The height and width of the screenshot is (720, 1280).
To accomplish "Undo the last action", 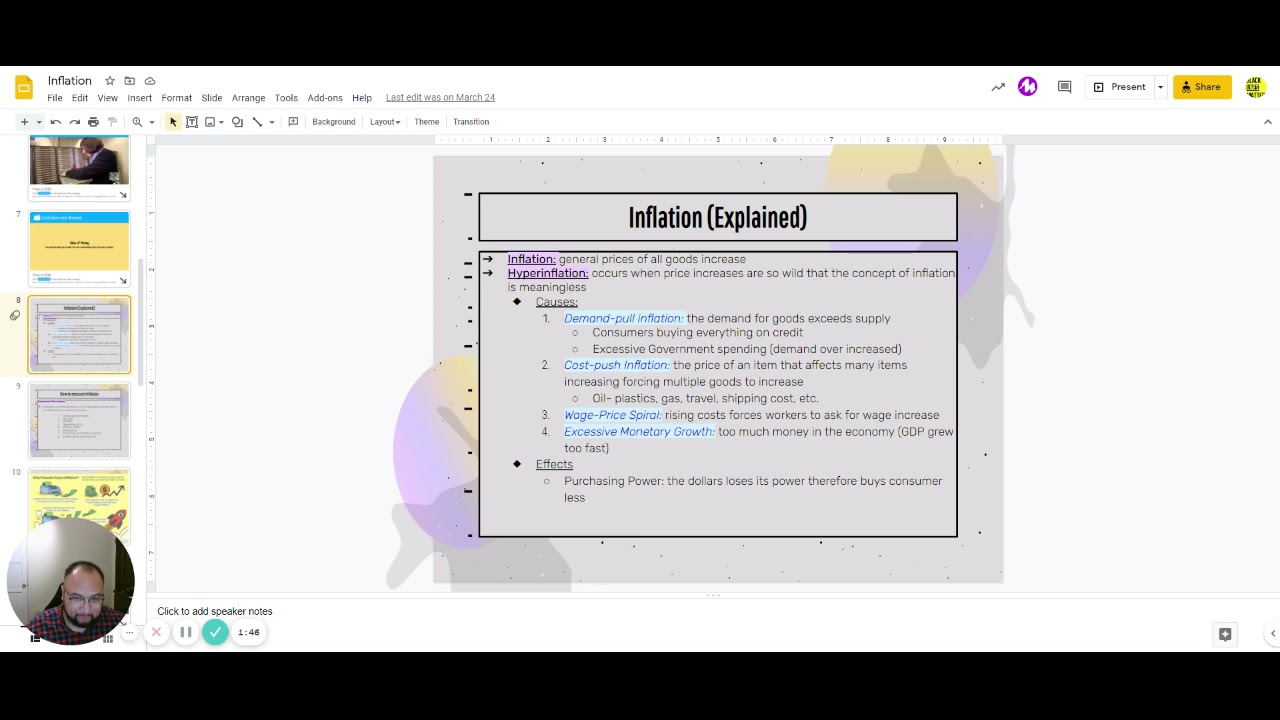I will (x=56, y=122).
